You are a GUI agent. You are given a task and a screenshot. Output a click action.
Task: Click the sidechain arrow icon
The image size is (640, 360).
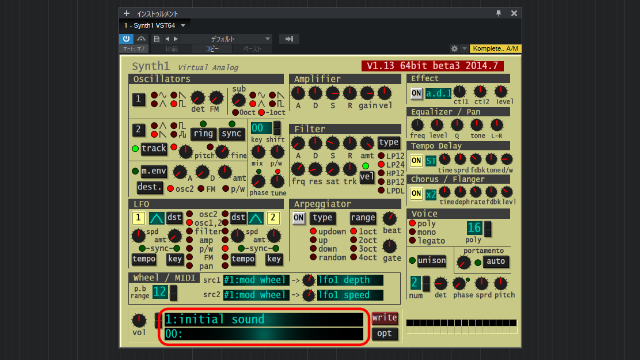pyautogui.click(x=289, y=39)
